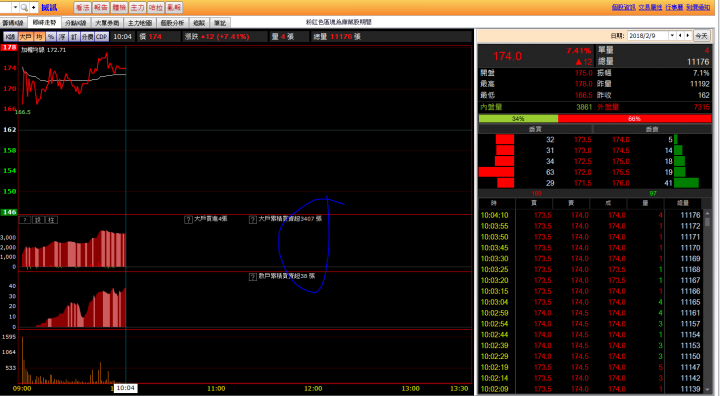Switch to the 大單券商 tab
The height and width of the screenshot is (396, 720).
point(107,23)
